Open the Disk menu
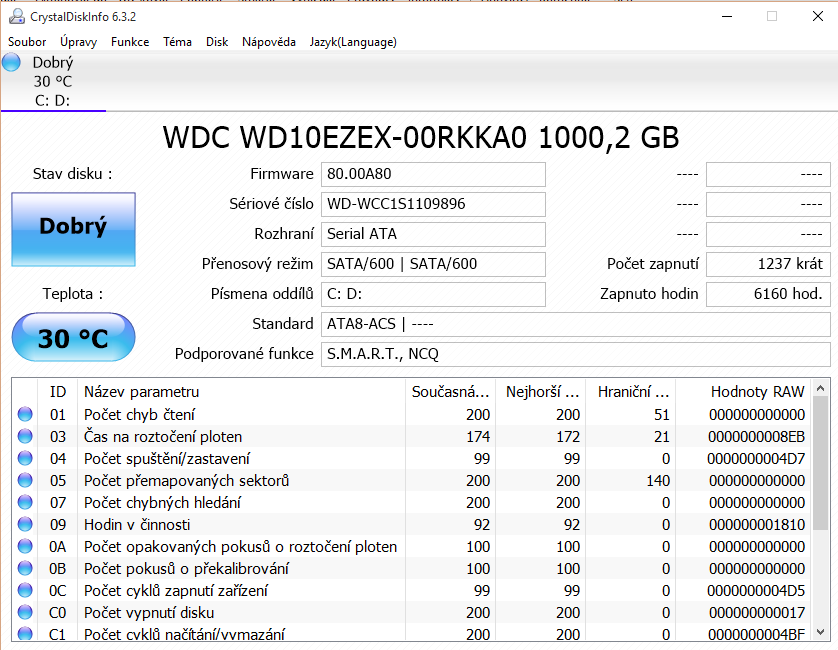Image resolution: width=838 pixels, height=650 pixels. [x=217, y=42]
